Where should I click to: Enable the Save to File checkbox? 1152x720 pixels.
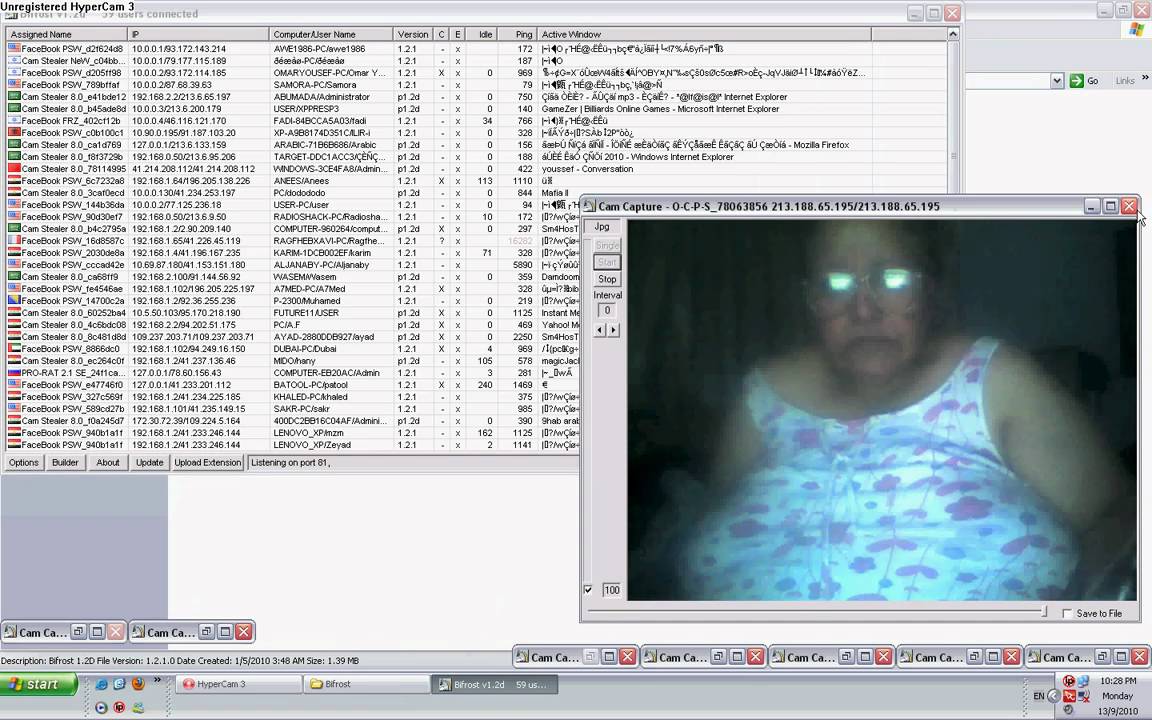(x=1067, y=614)
